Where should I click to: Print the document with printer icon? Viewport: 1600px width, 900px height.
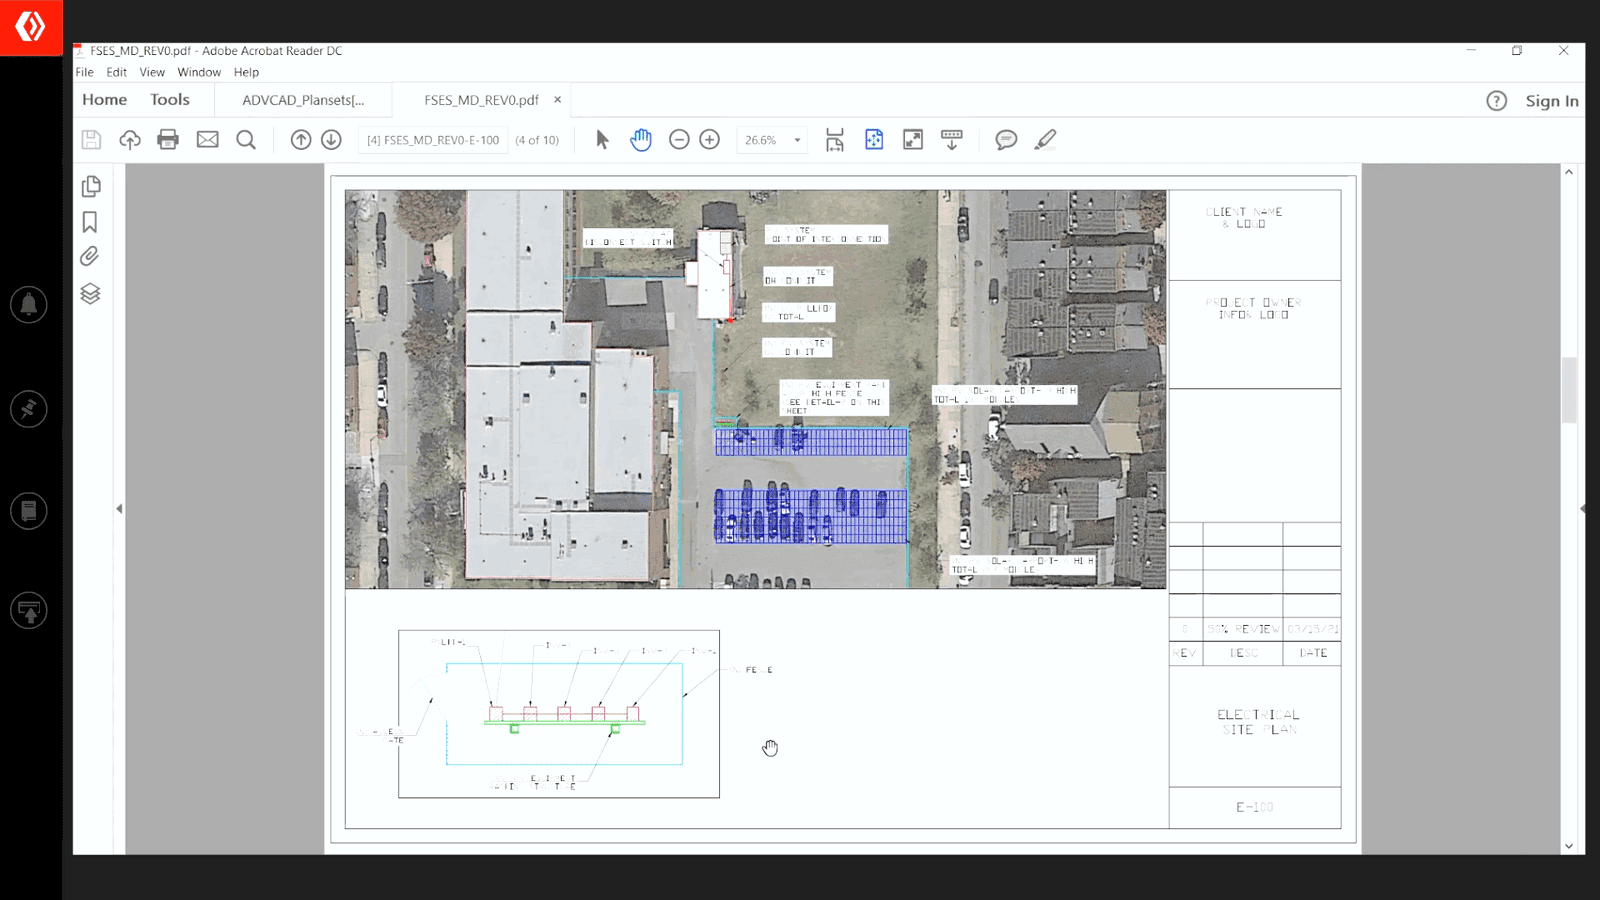click(x=168, y=140)
